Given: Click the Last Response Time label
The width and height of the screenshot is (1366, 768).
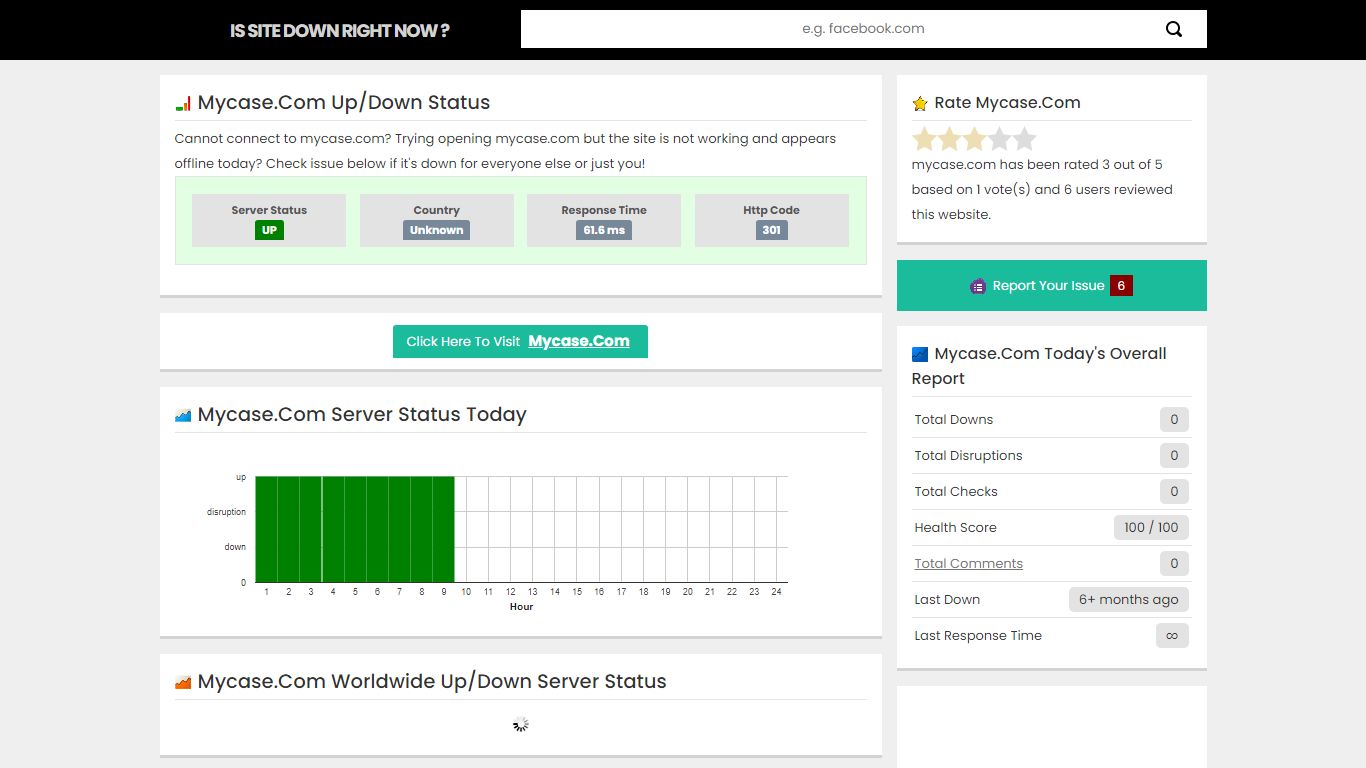Looking at the screenshot, I should pos(978,636).
